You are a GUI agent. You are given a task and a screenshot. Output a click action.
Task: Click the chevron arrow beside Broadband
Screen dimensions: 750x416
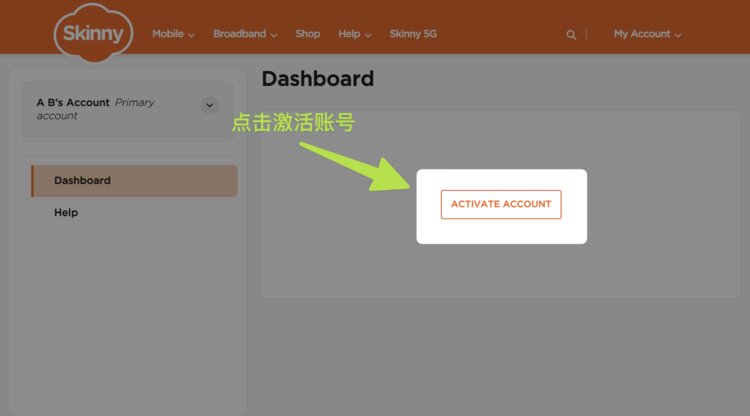(x=274, y=35)
